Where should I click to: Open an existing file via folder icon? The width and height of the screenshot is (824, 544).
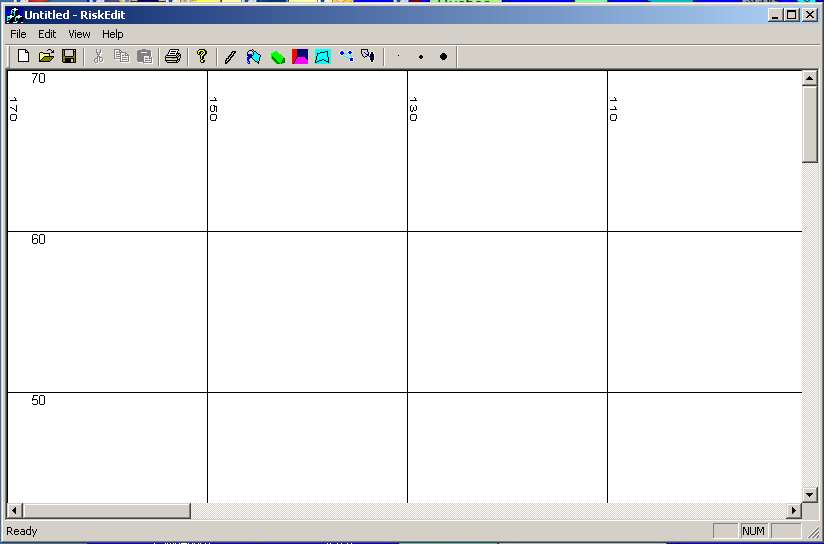click(x=46, y=56)
